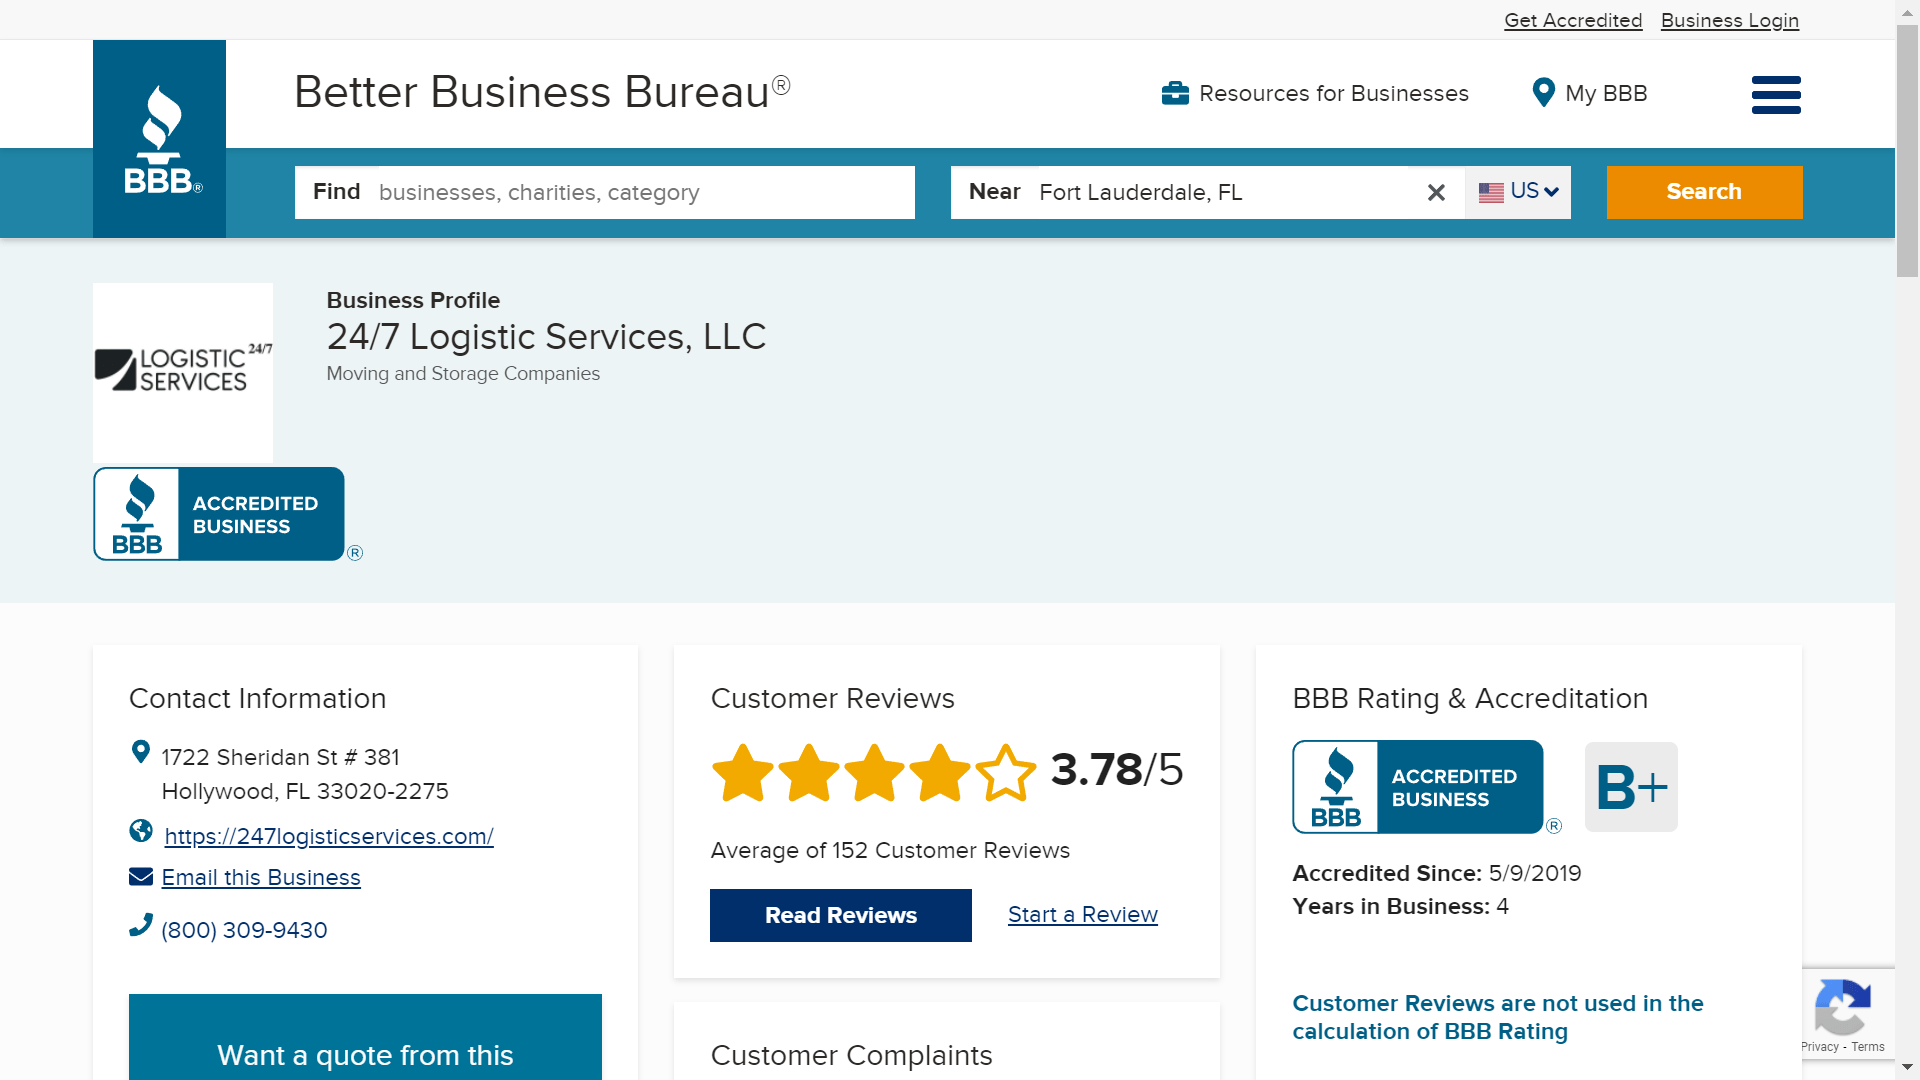Image resolution: width=1920 pixels, height=1080 pixels.
Task: Open the hamburger menu icon
Action: pyautogui.click(x=1776, y=95)
